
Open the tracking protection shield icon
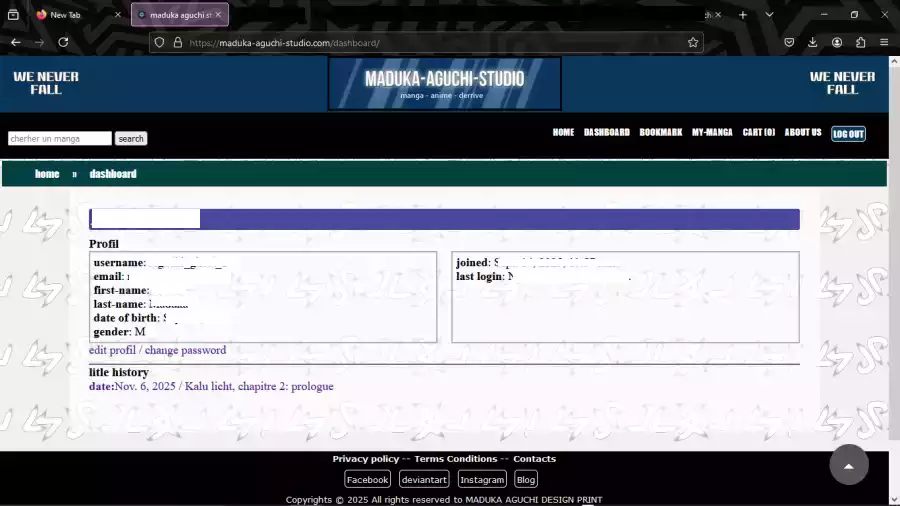click(160, 42)
